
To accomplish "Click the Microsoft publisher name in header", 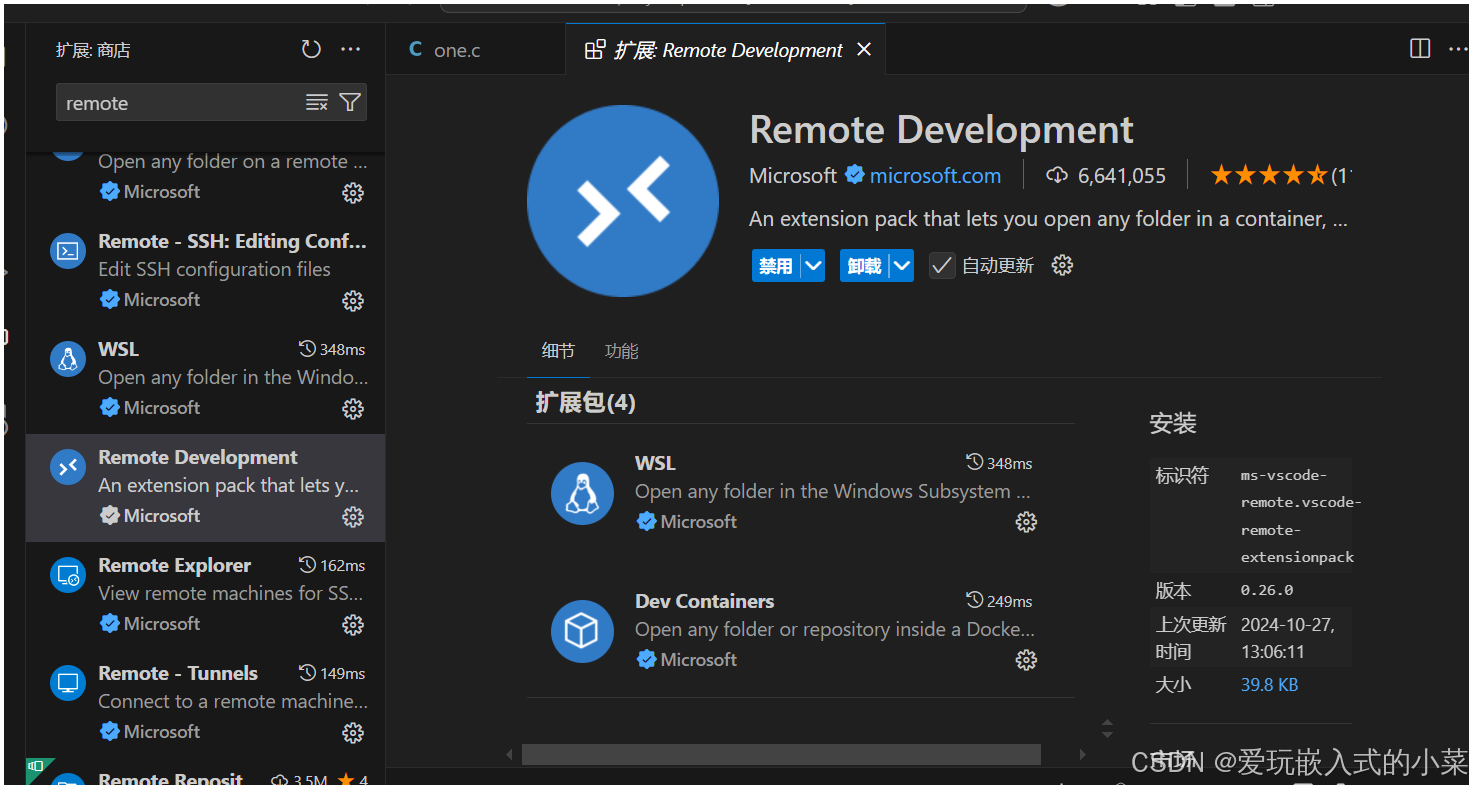I will [793, 176].
